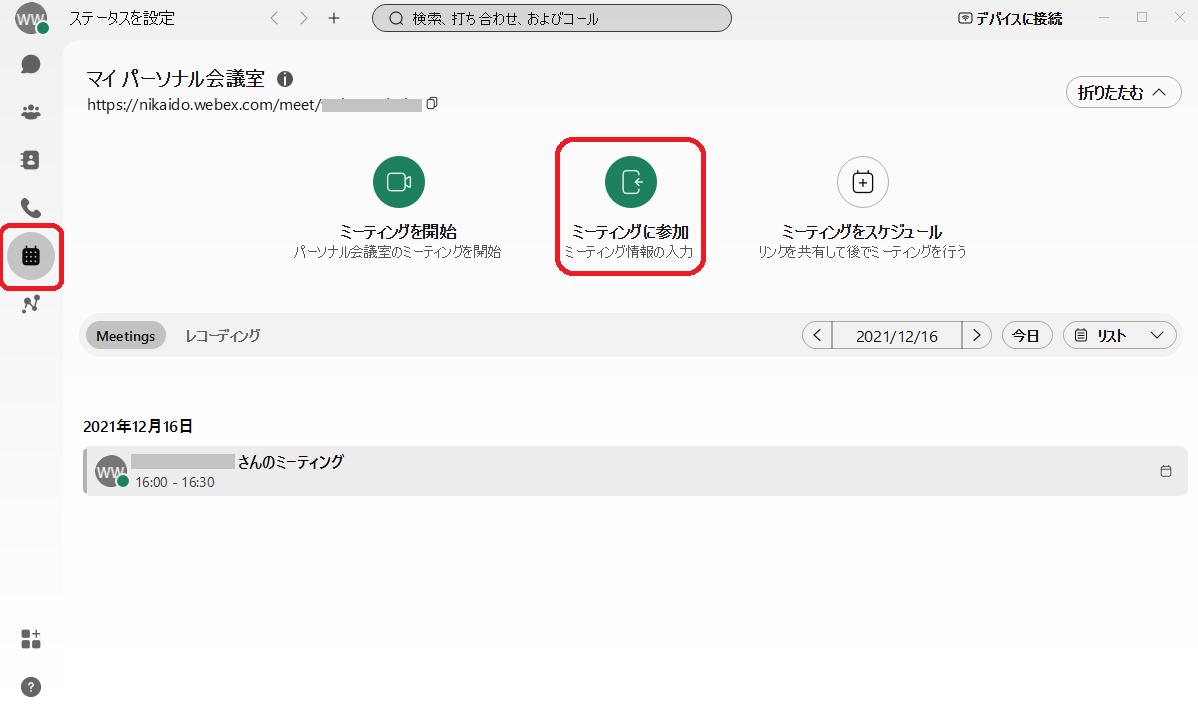
Task: Switch to the レコーディング tab
Action: point(222,335)
